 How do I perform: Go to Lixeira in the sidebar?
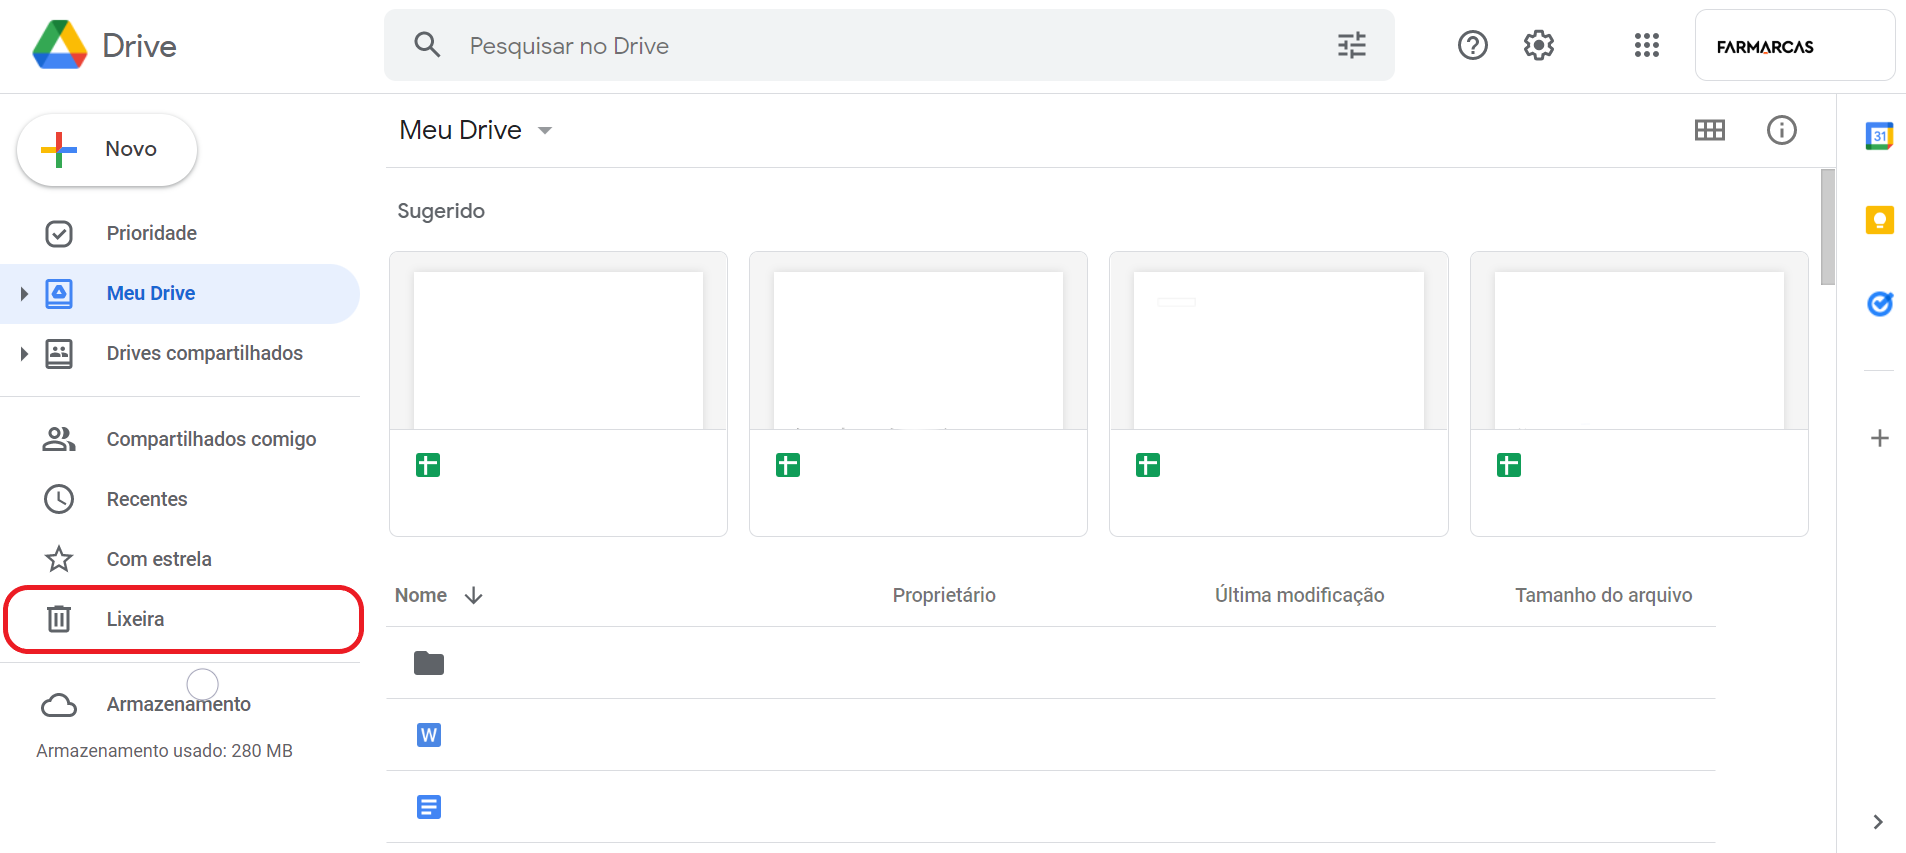point(135,619)
